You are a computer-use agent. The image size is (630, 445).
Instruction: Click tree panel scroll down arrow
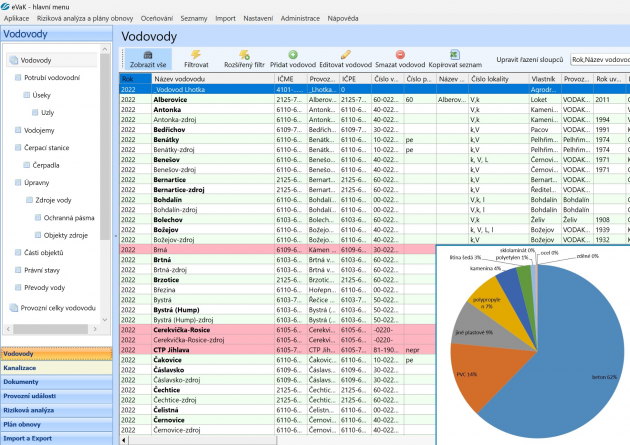105,320
